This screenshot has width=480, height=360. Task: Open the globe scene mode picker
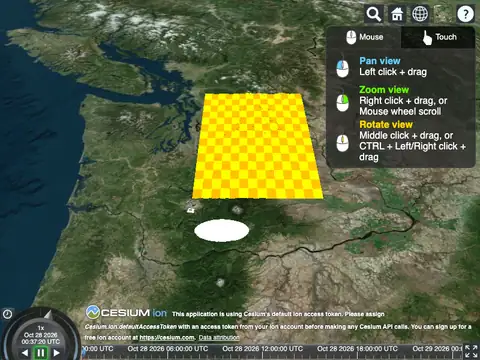tap(420, 14)
